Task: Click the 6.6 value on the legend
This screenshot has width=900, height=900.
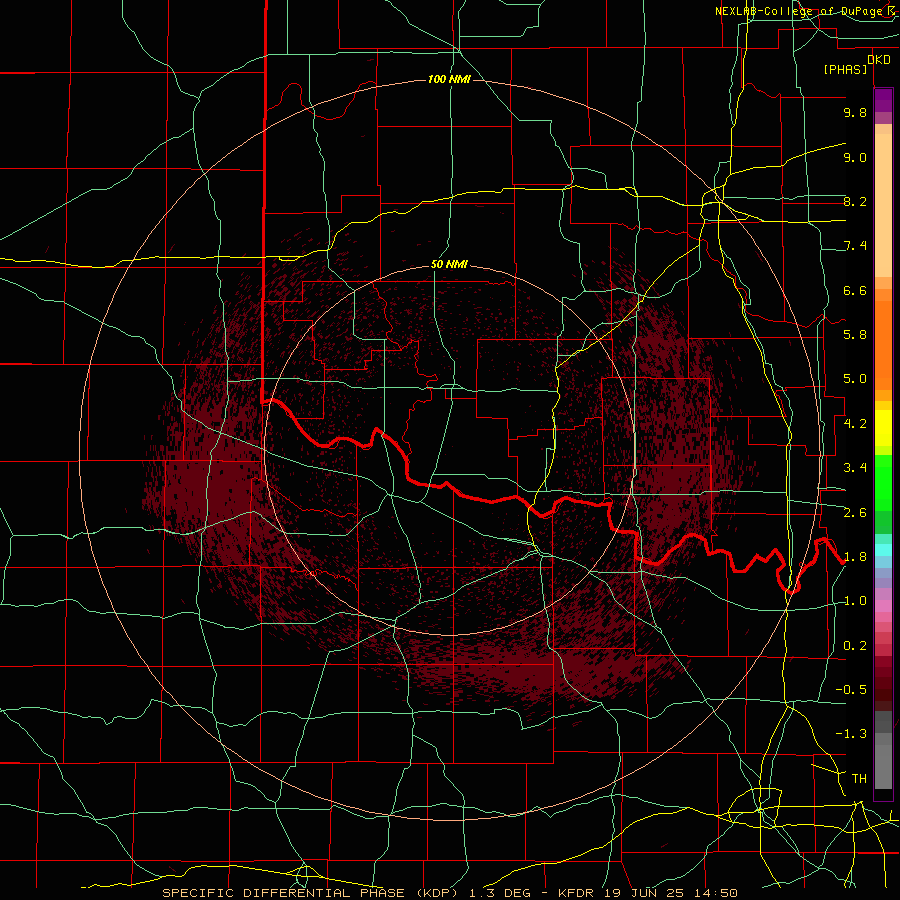Action: click(855, 290)
